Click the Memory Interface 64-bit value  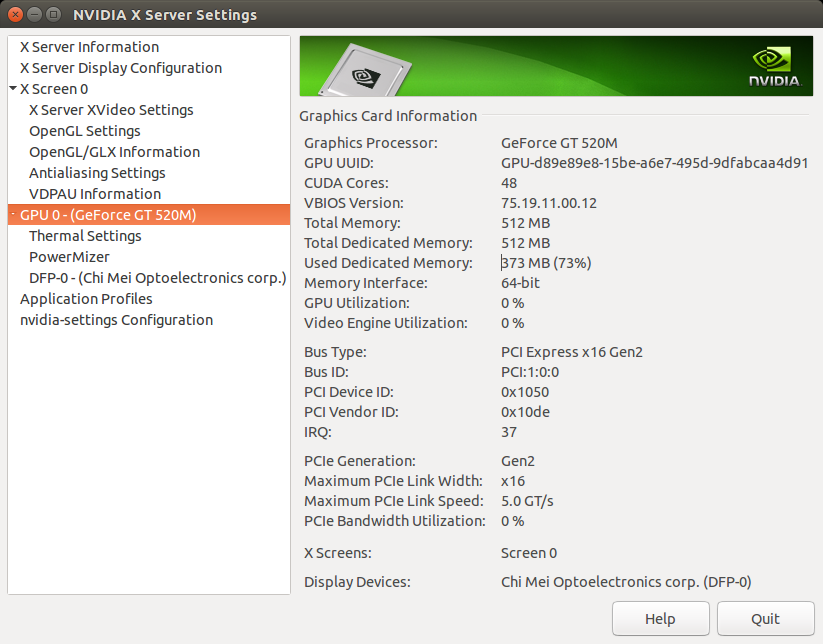520,283
